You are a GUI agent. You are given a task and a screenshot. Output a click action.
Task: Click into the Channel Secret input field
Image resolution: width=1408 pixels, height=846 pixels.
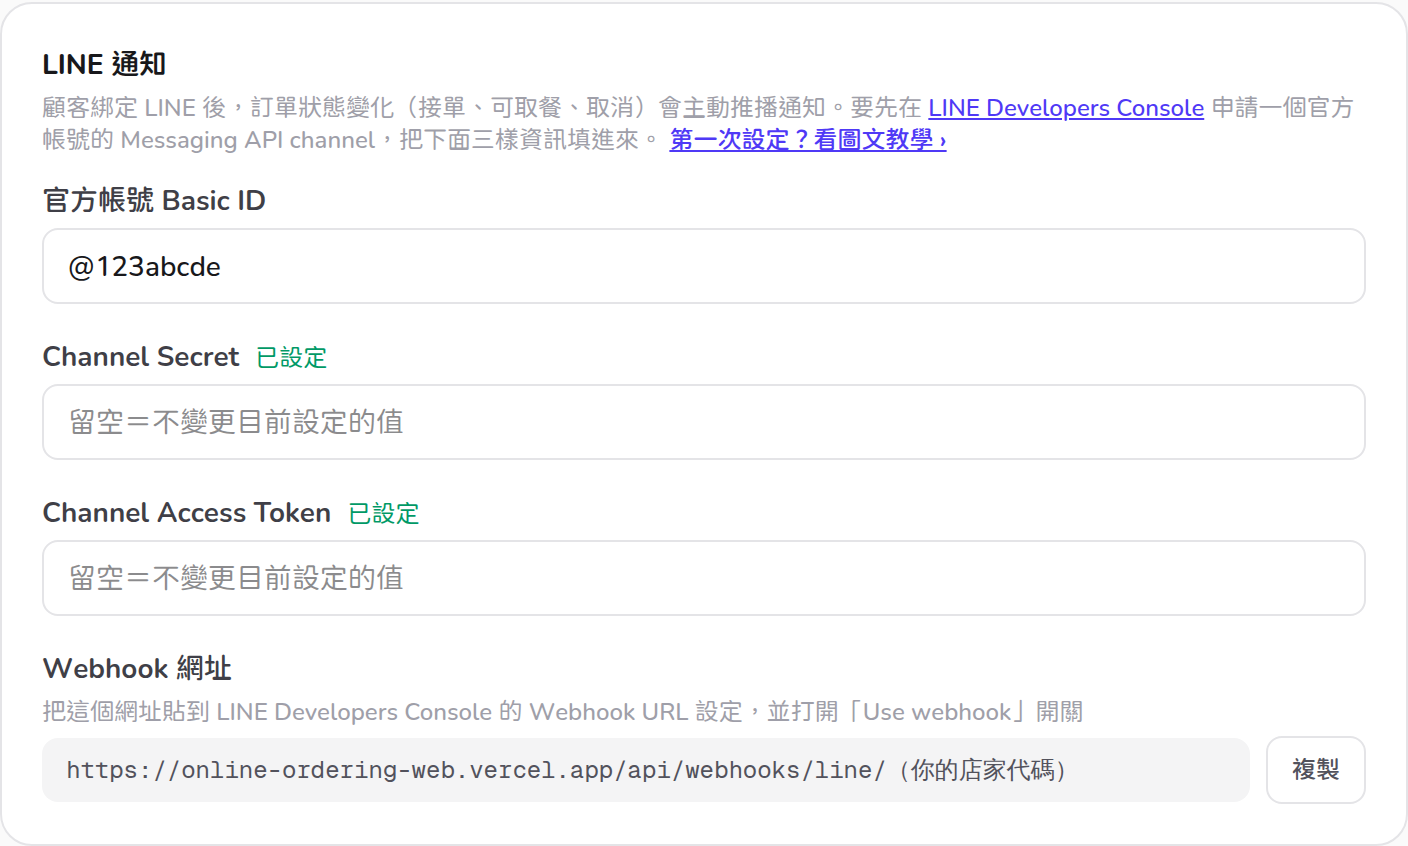[x=704, y=422]
